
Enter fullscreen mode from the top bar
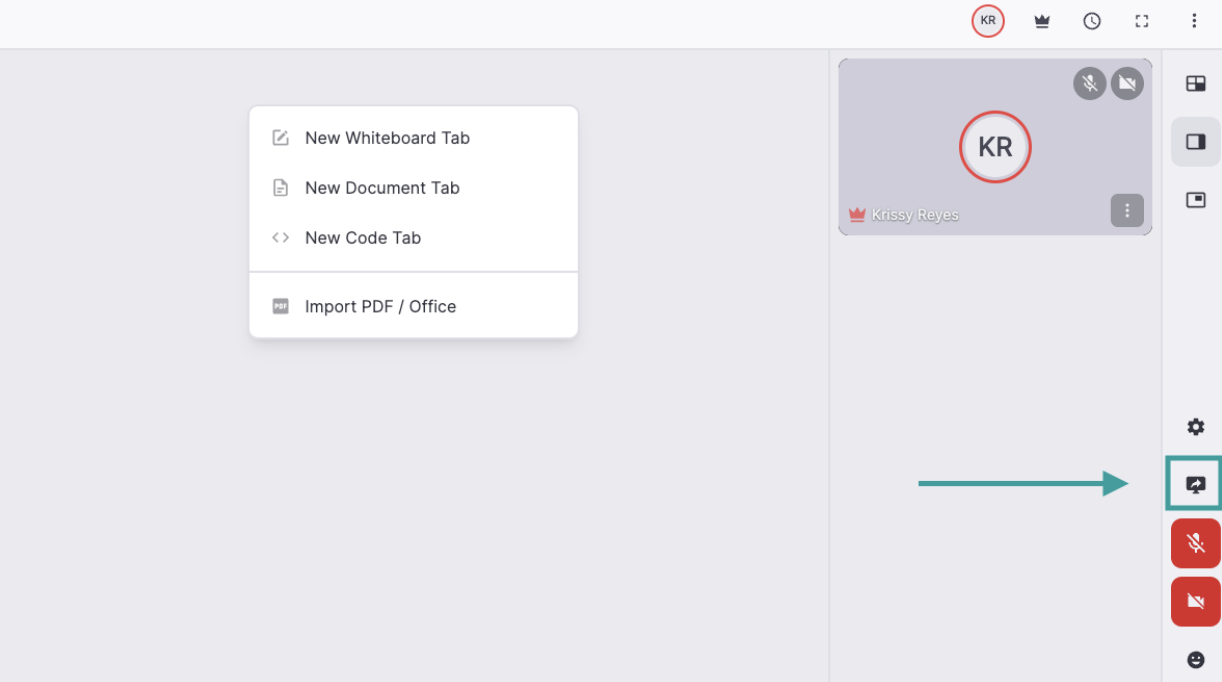point(1141,20)
